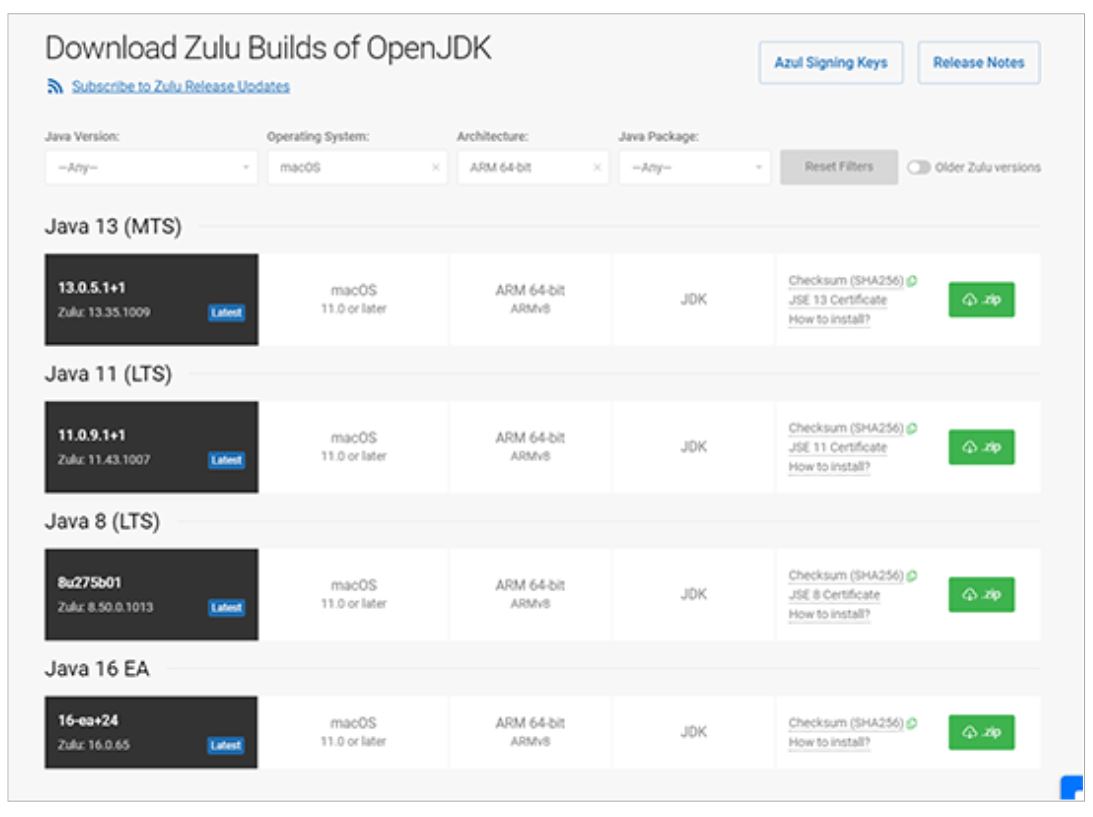
Task: Download the Java 8 .zip package
Action: click(x=981, y=594)
